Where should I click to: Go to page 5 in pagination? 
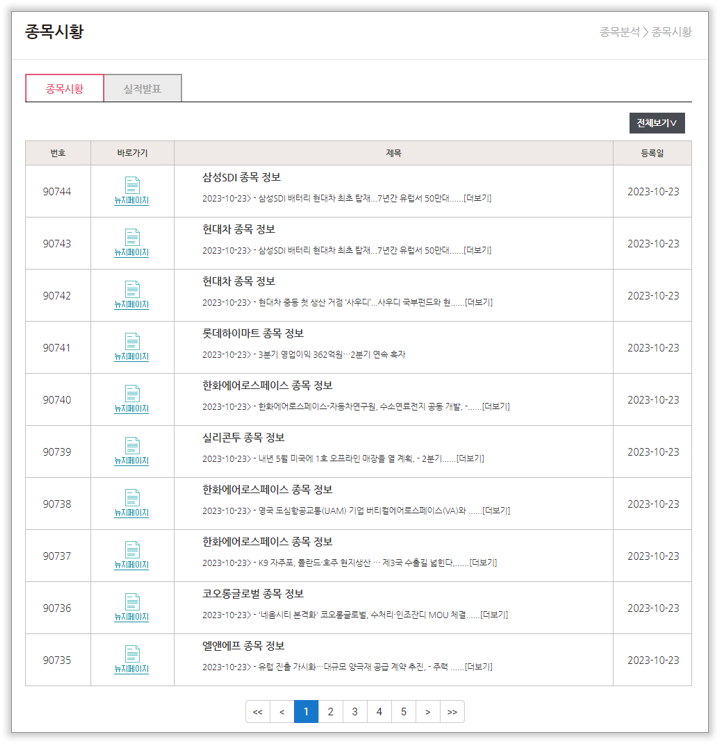(403, 712)
